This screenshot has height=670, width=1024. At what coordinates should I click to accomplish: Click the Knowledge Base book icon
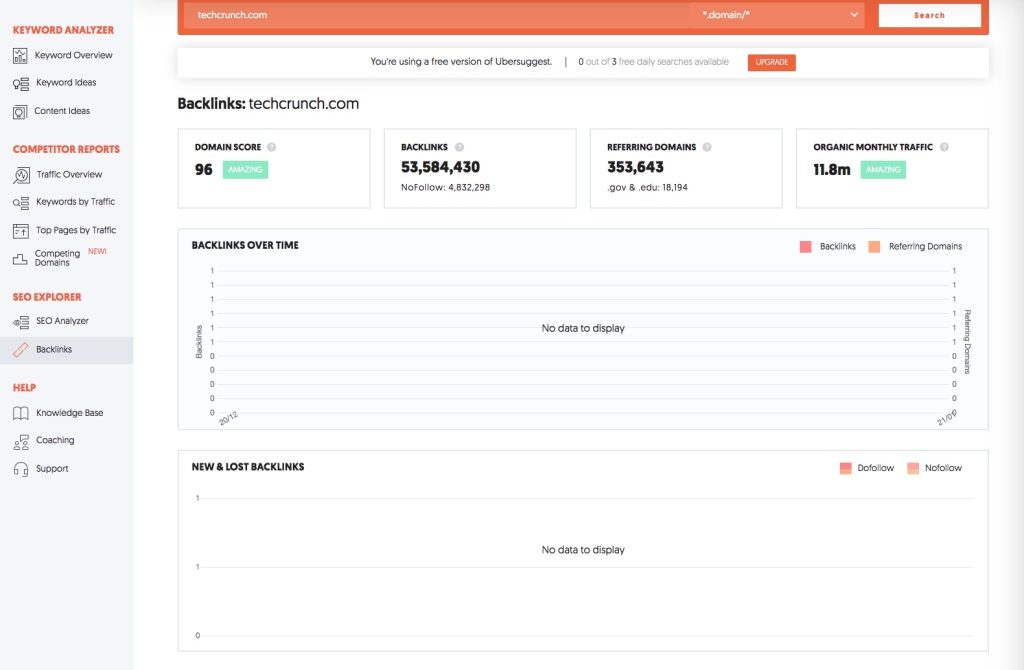coord(21,413)
